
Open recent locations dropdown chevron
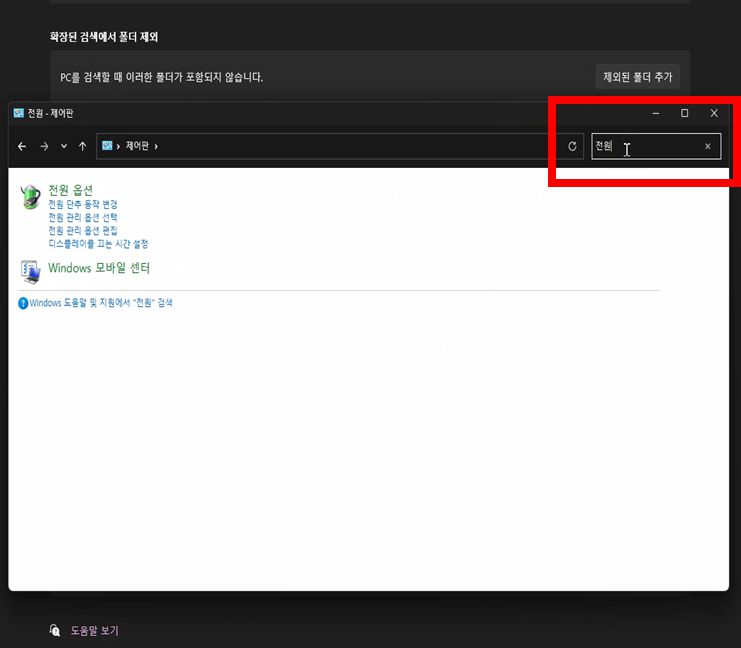tap(64, 147)
